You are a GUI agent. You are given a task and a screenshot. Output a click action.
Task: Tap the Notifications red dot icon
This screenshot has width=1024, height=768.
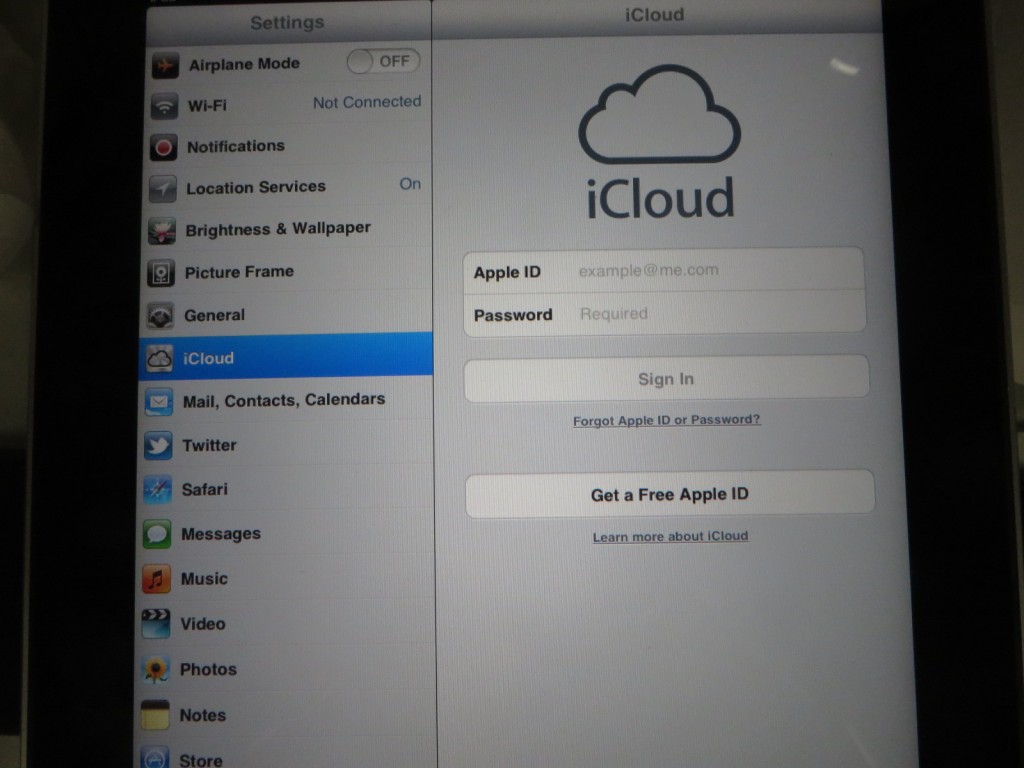pos(163,147)
